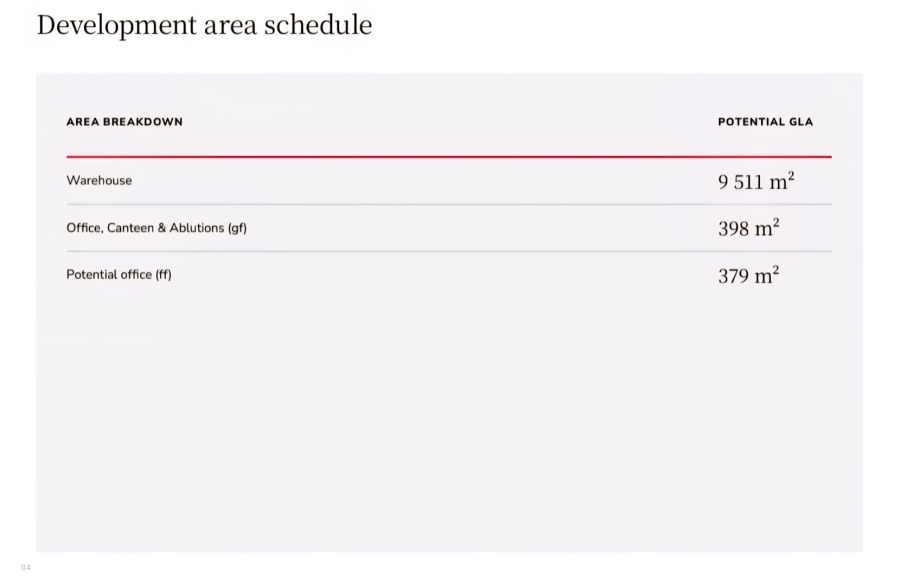This screenshot has width=900, height=585.
Task: Select the POTENTIAL GLA column header
Action: coord(765,122)
